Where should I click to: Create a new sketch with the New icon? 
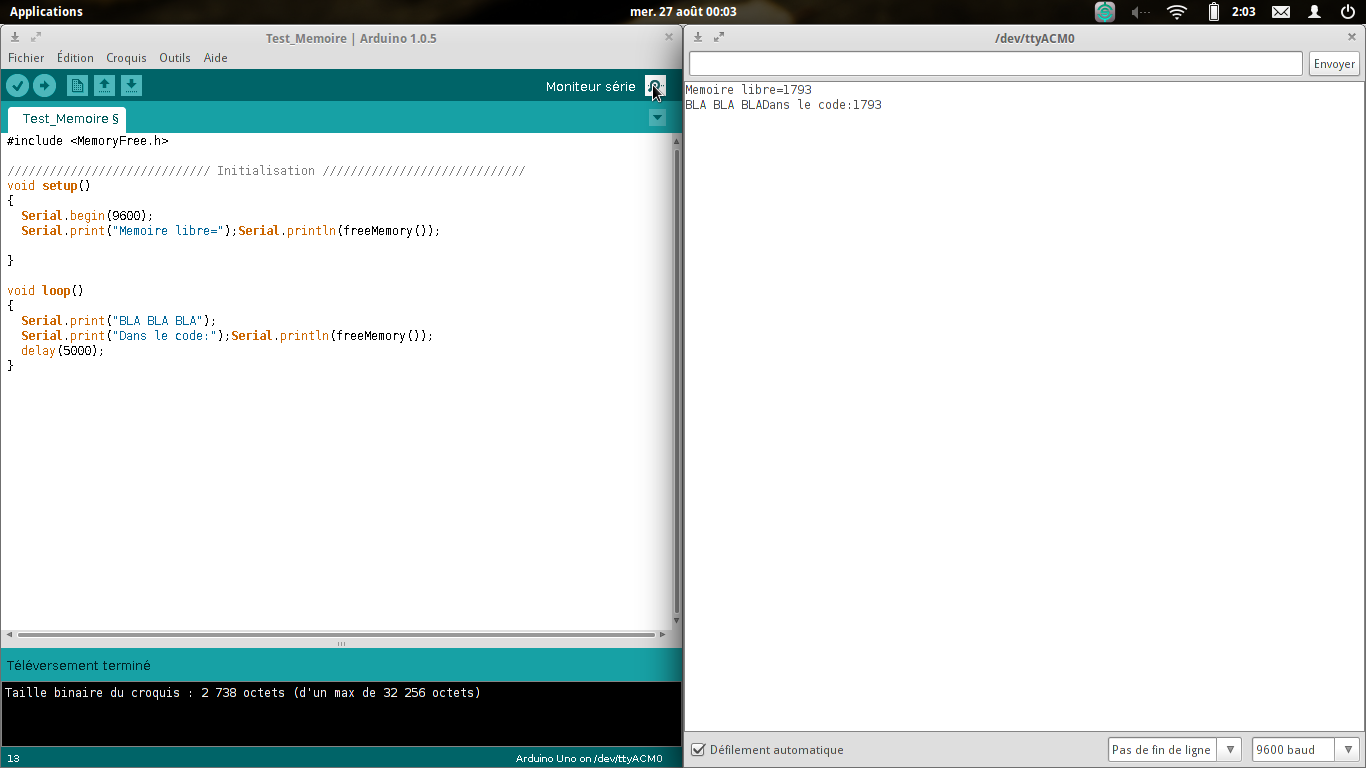tap(77, 86)
